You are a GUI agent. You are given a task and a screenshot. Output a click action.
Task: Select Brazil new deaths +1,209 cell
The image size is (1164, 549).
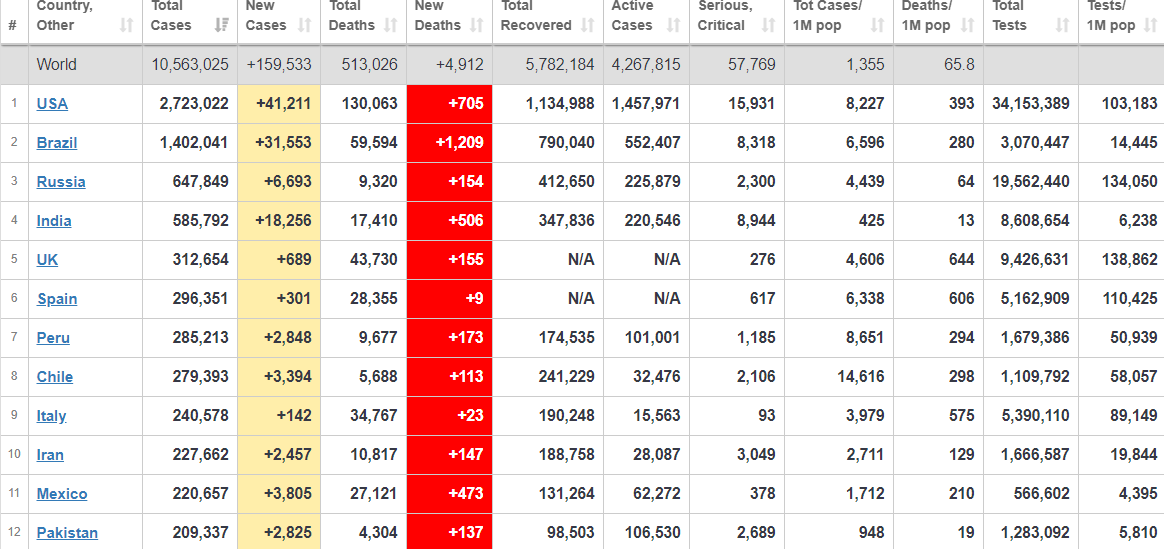tap(449, 142)
